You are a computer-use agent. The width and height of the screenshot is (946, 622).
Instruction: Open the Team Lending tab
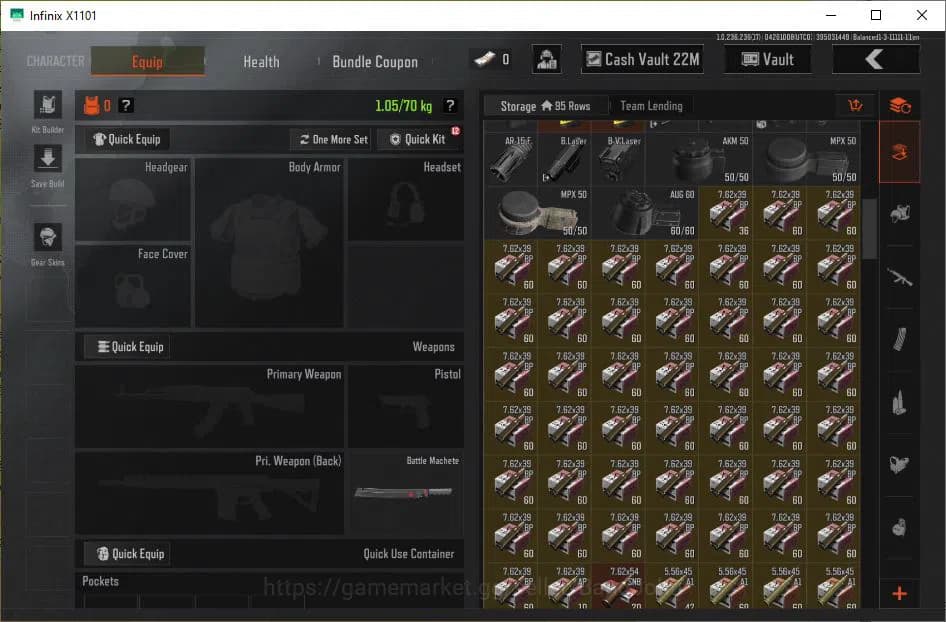[652, 105]
